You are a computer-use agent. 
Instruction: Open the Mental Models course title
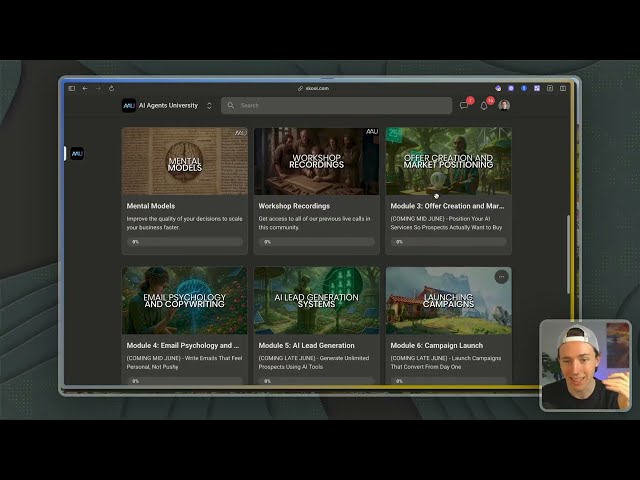pos(151,206)
